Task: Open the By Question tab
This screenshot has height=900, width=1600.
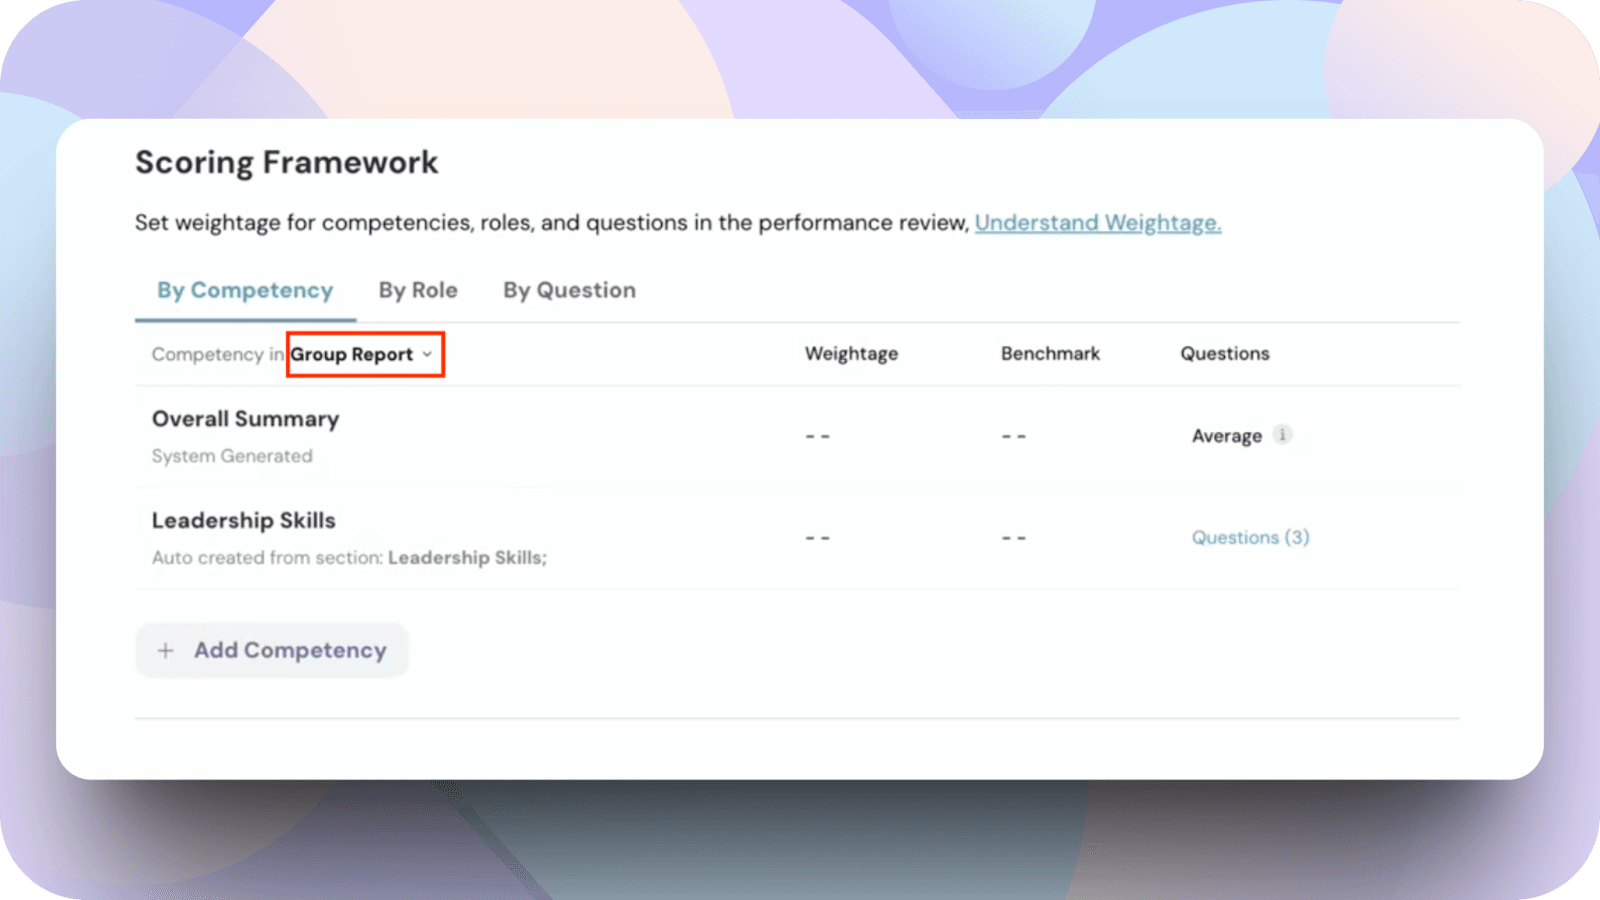Action: (569, 290)
